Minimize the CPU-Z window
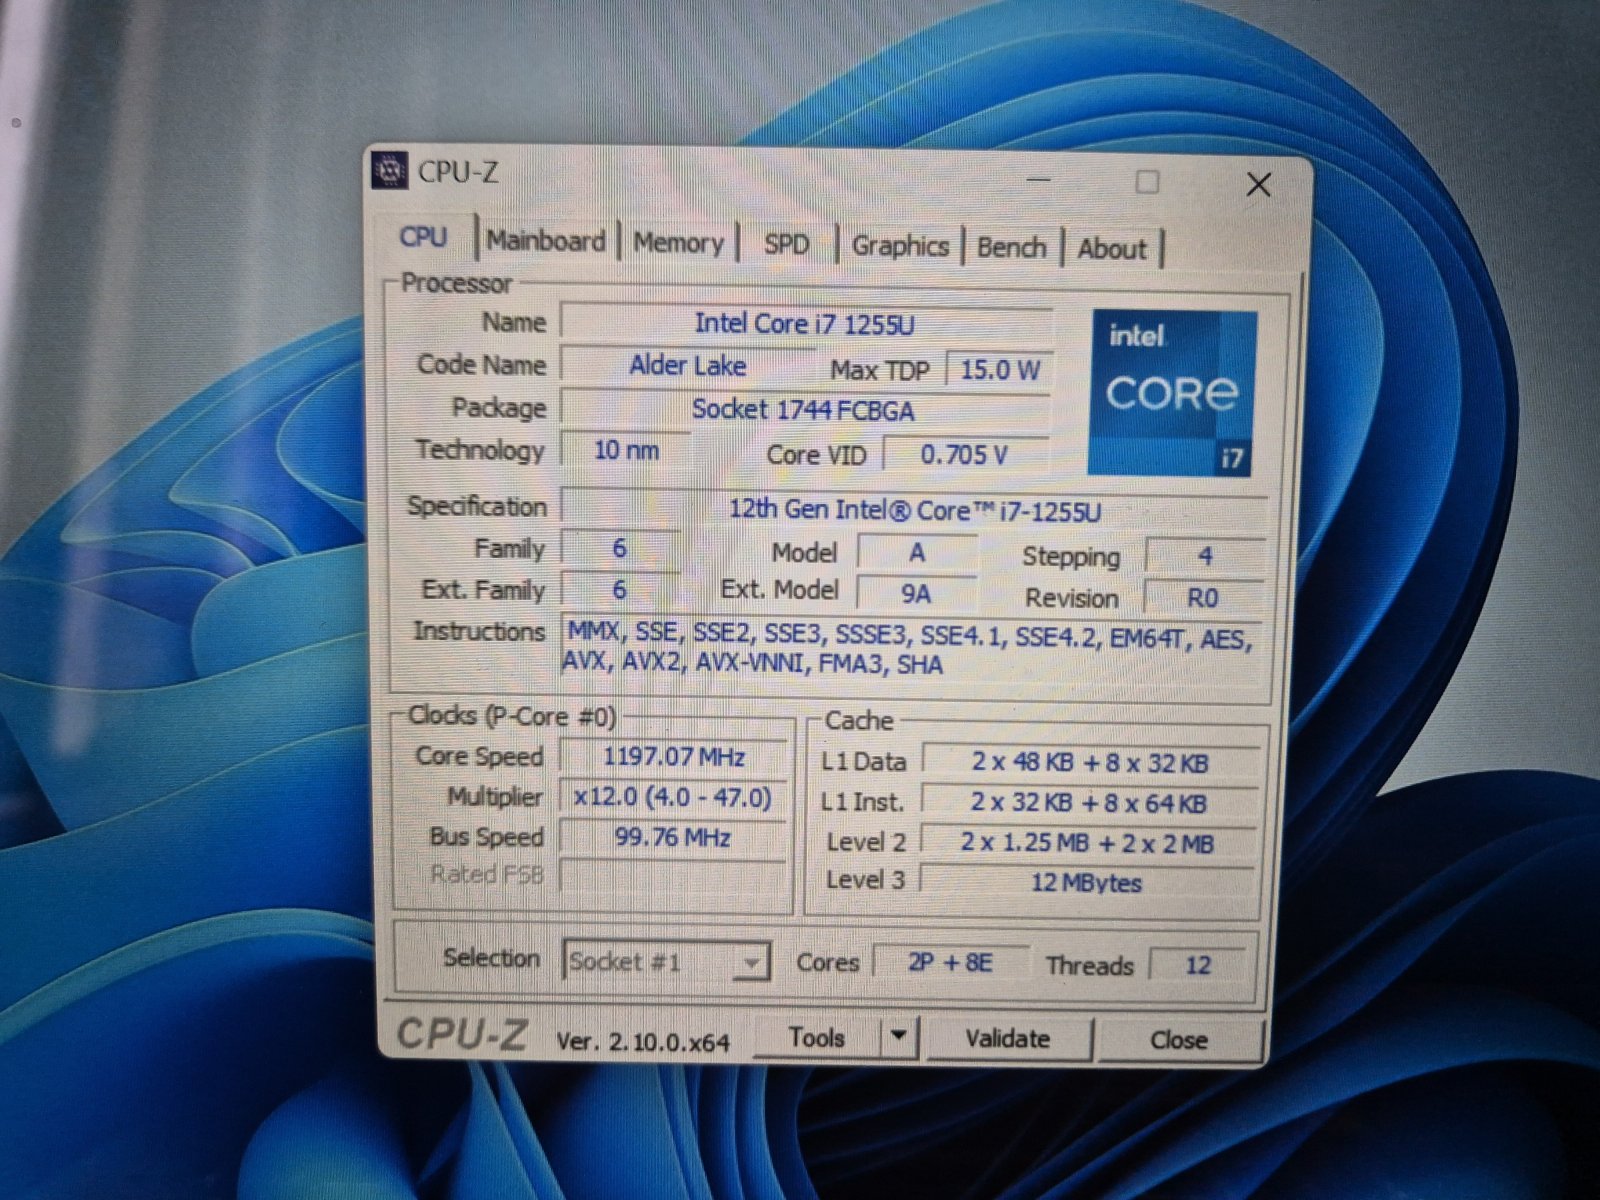Viewport: 1600px width, 1200px height. (1038, 180)
